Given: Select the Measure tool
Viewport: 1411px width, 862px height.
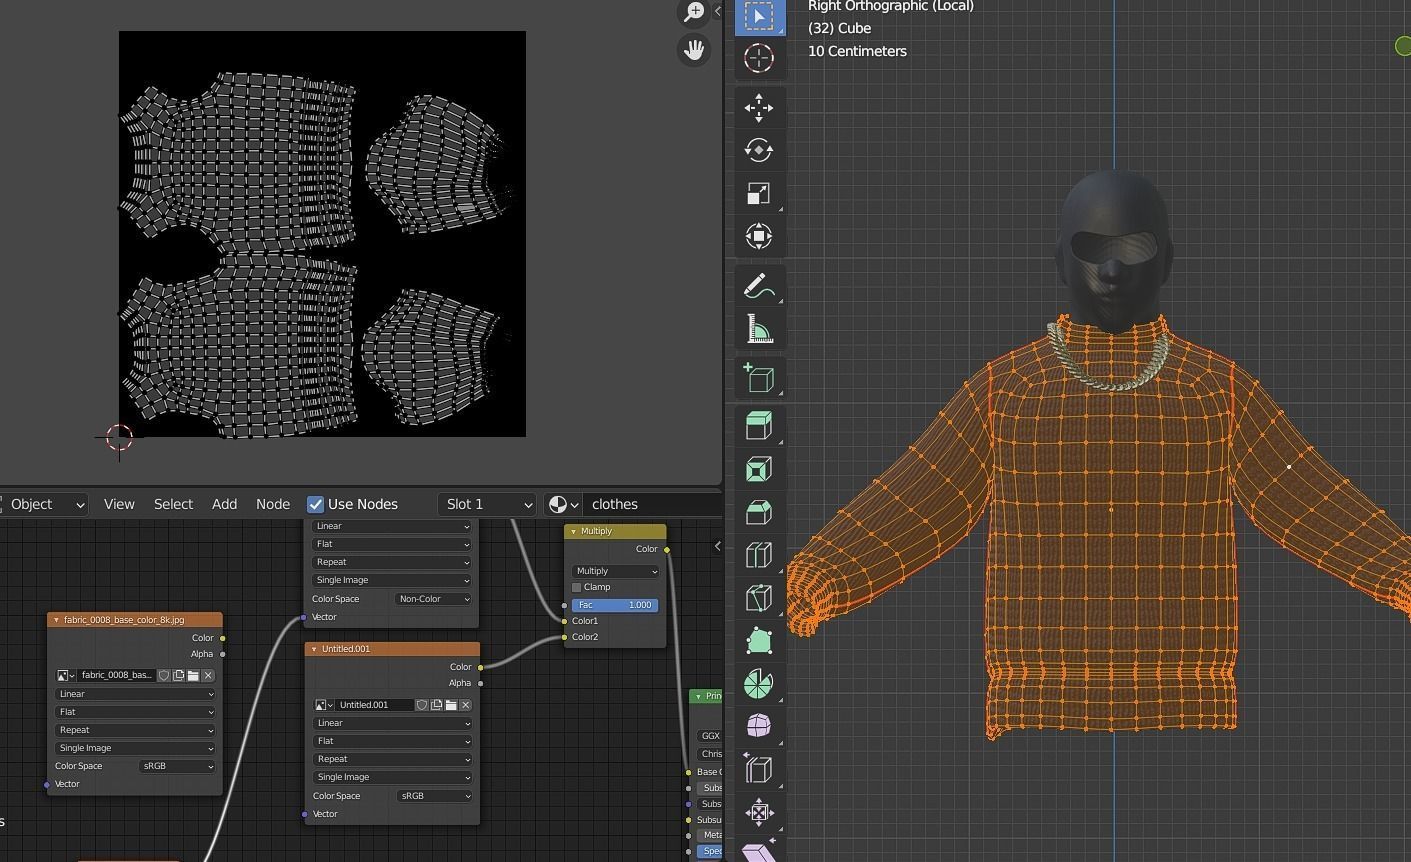Looking at the screenshot, I should (x=759, y=330).
